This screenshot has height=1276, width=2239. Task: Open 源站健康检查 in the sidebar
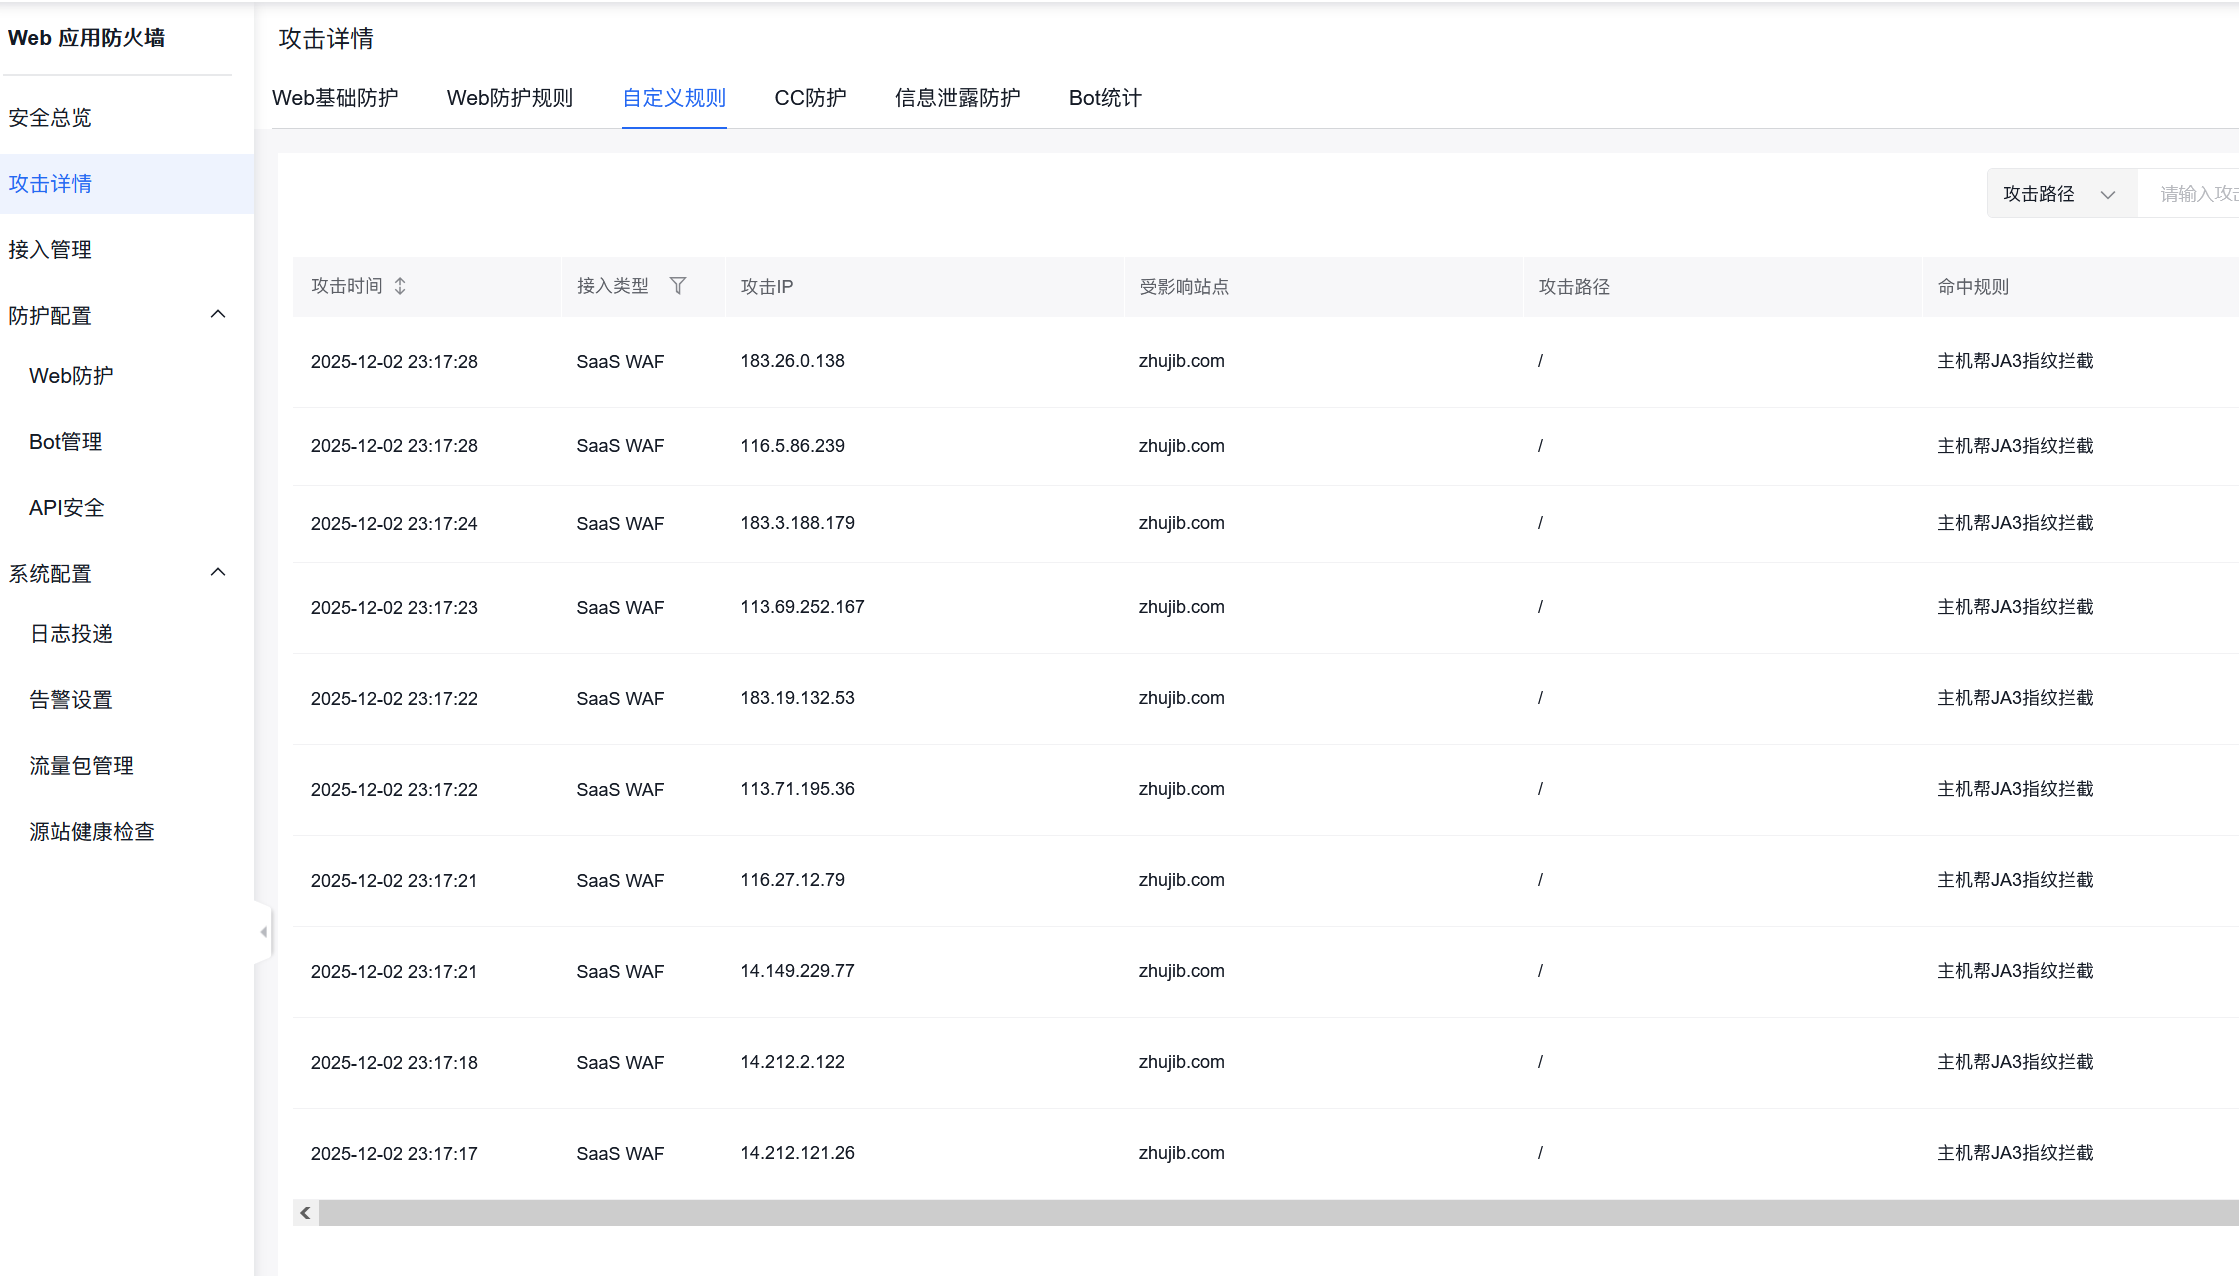pos(92,832)
